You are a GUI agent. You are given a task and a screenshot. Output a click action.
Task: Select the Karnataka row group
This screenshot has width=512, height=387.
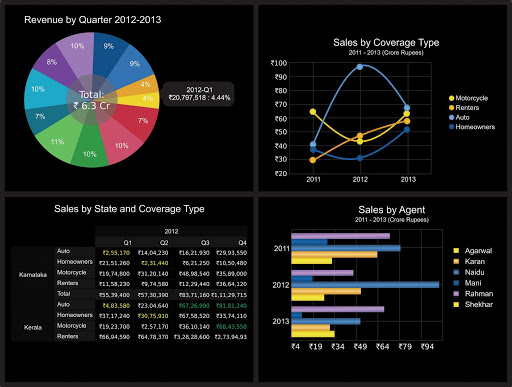point(33,275)
